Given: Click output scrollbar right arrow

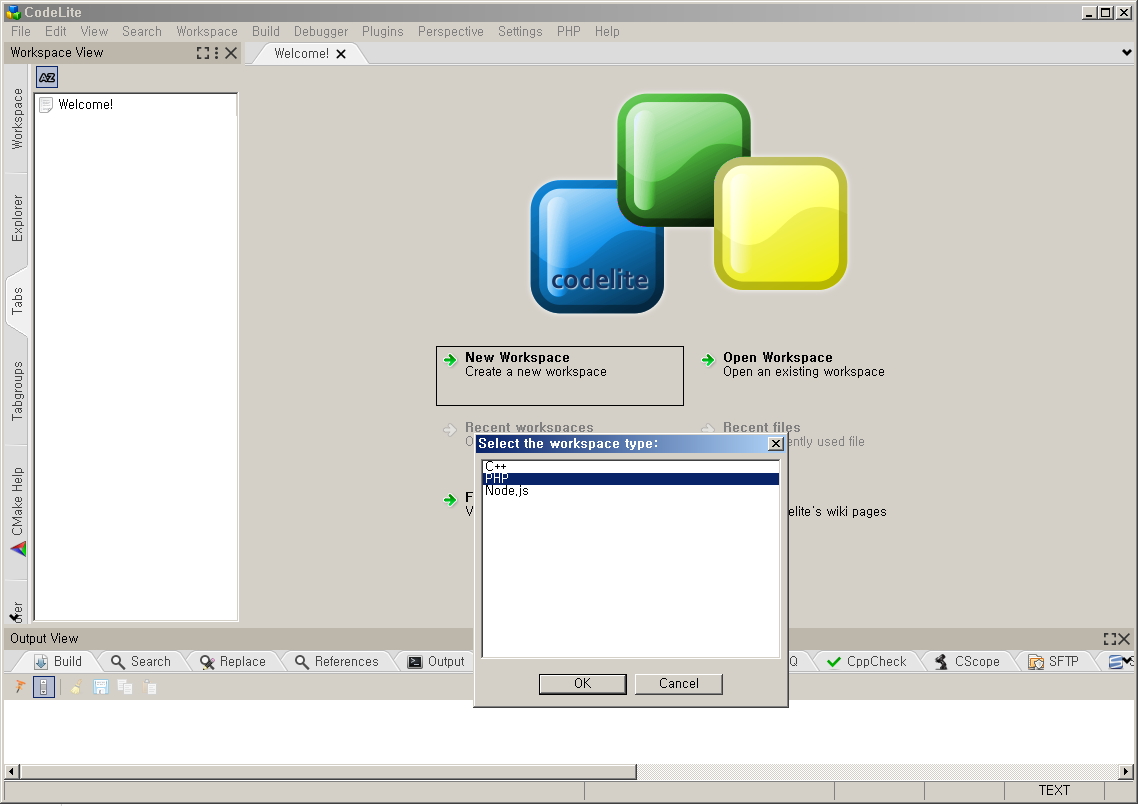Looking at the screenshot, I should pyautogui.click(x=1126, y=772).
